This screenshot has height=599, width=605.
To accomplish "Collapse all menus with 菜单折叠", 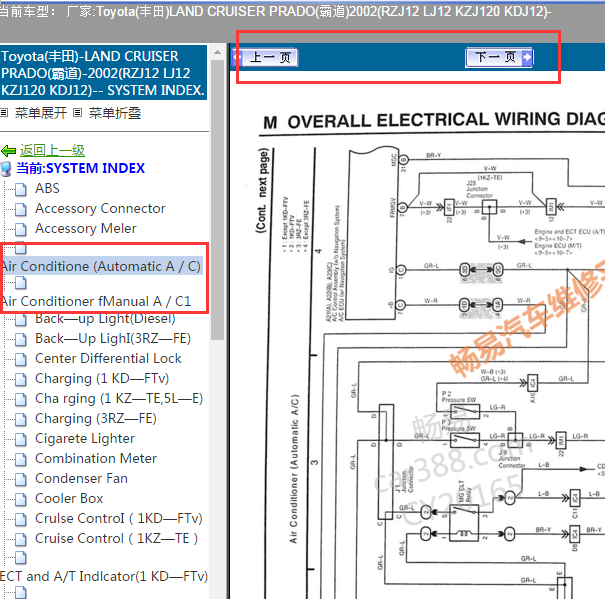I will (115, 113).
